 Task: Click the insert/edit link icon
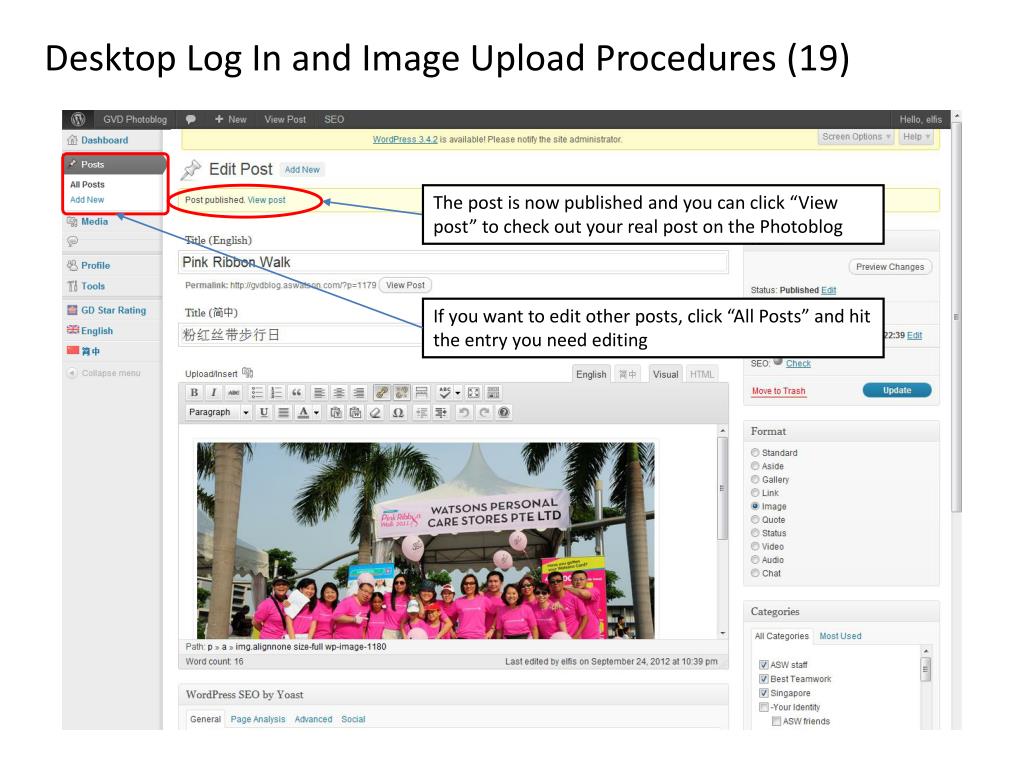[x=382, y=392]
